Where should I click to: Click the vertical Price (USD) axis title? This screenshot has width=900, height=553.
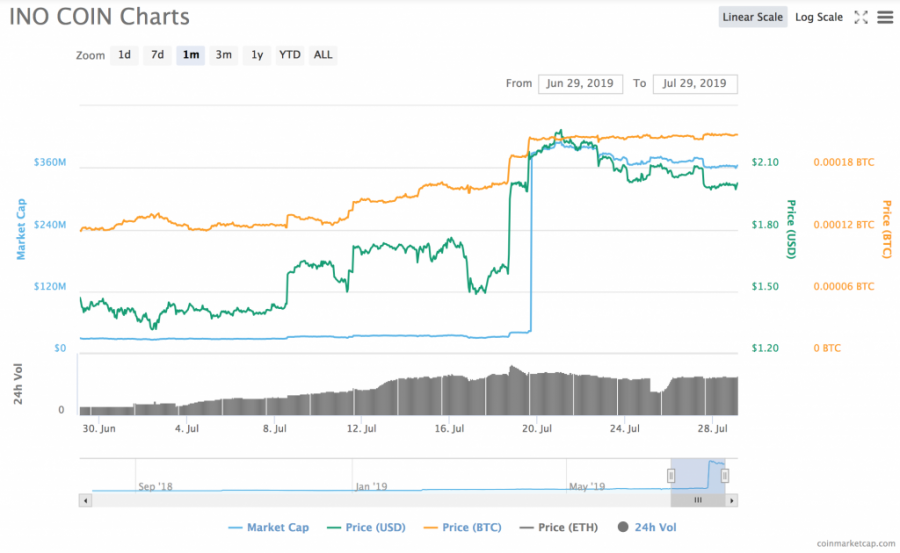pyautogui.click(x=791, y=229)
